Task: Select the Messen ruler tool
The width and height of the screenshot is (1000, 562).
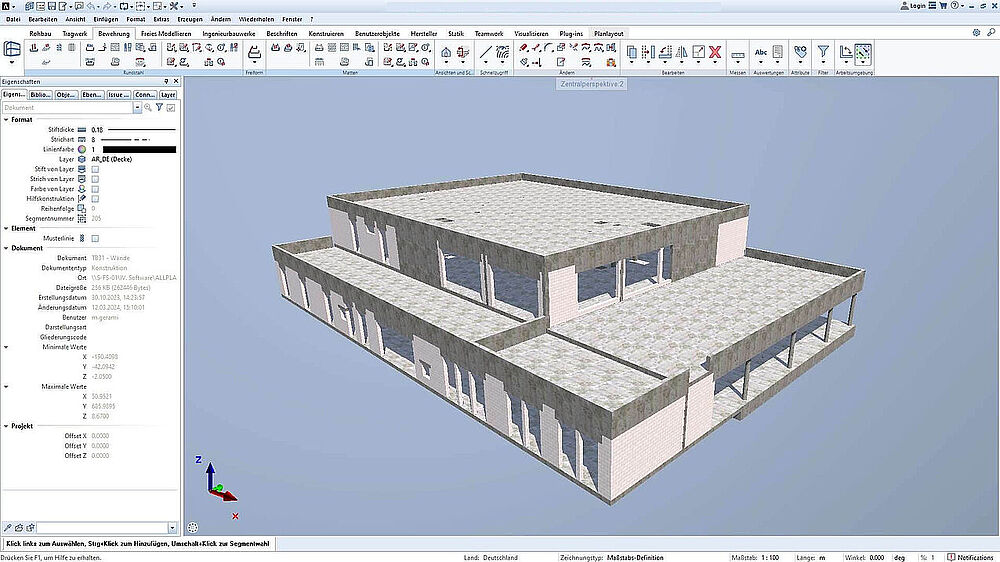Action: click(x=739, y=53)
